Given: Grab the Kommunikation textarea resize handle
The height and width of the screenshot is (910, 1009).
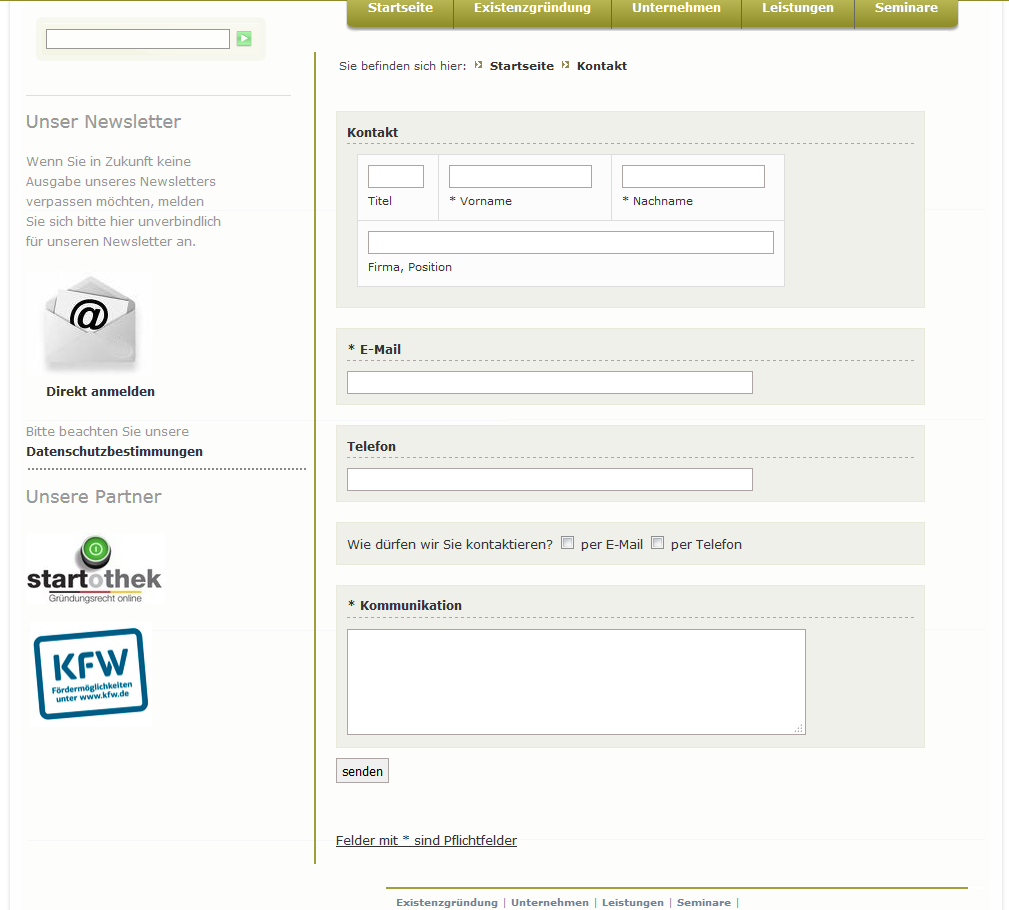Looking at the screenshot, I should [799, 729].
